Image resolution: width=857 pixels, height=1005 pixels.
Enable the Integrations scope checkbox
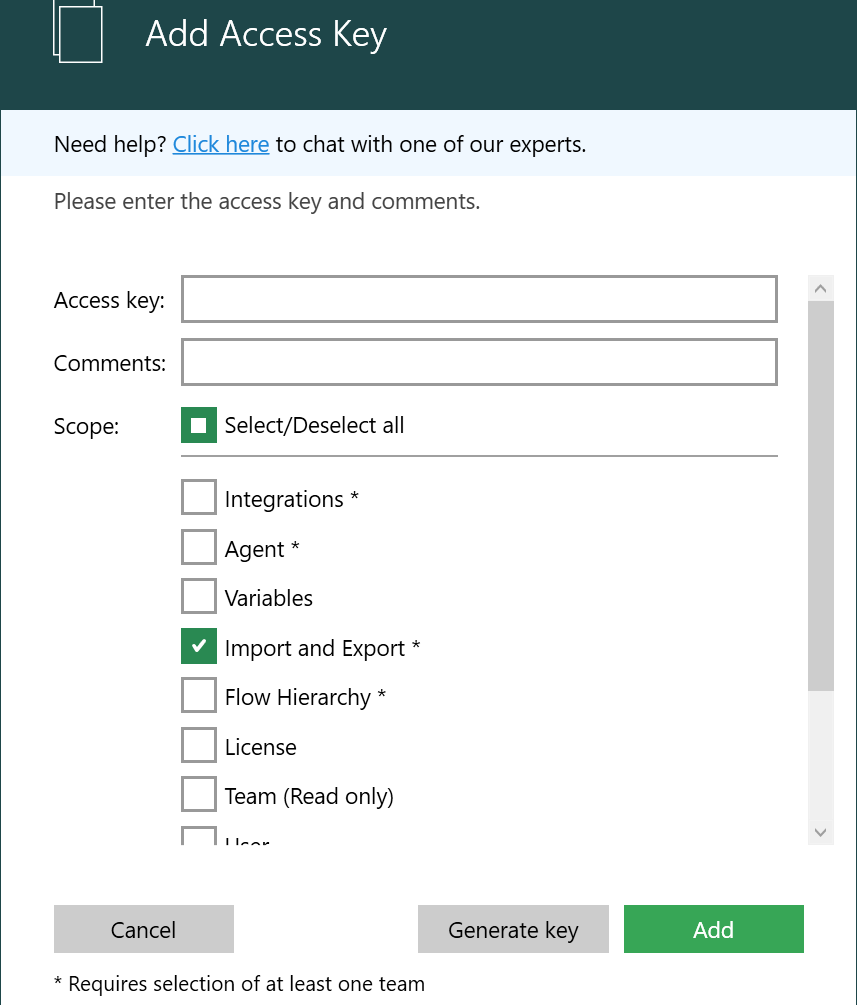[199, 497]
